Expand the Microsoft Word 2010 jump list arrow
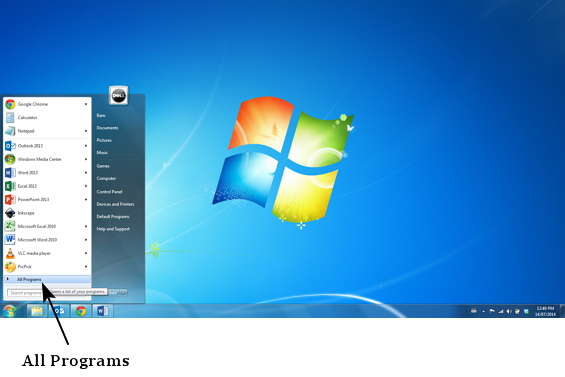This screenshot has height=377, width=565. (86, 240)
